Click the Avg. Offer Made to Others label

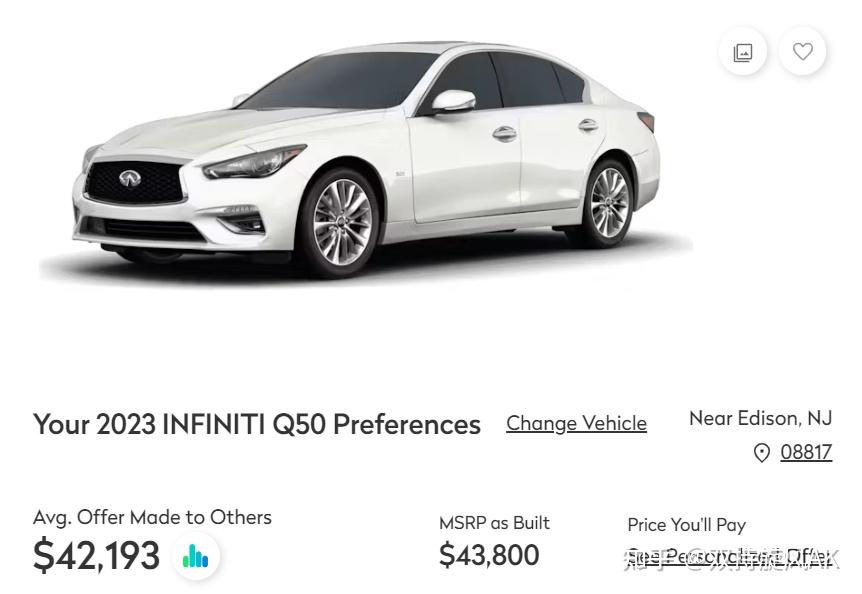pos(152,518)
